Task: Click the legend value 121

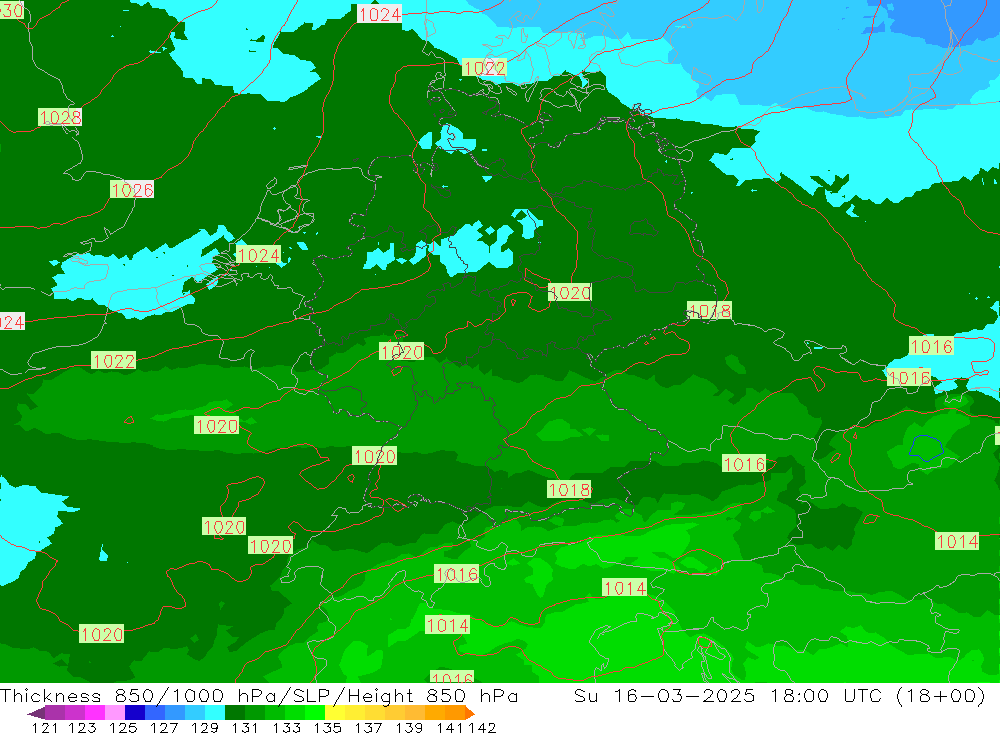Action: (x=45, y=727)
